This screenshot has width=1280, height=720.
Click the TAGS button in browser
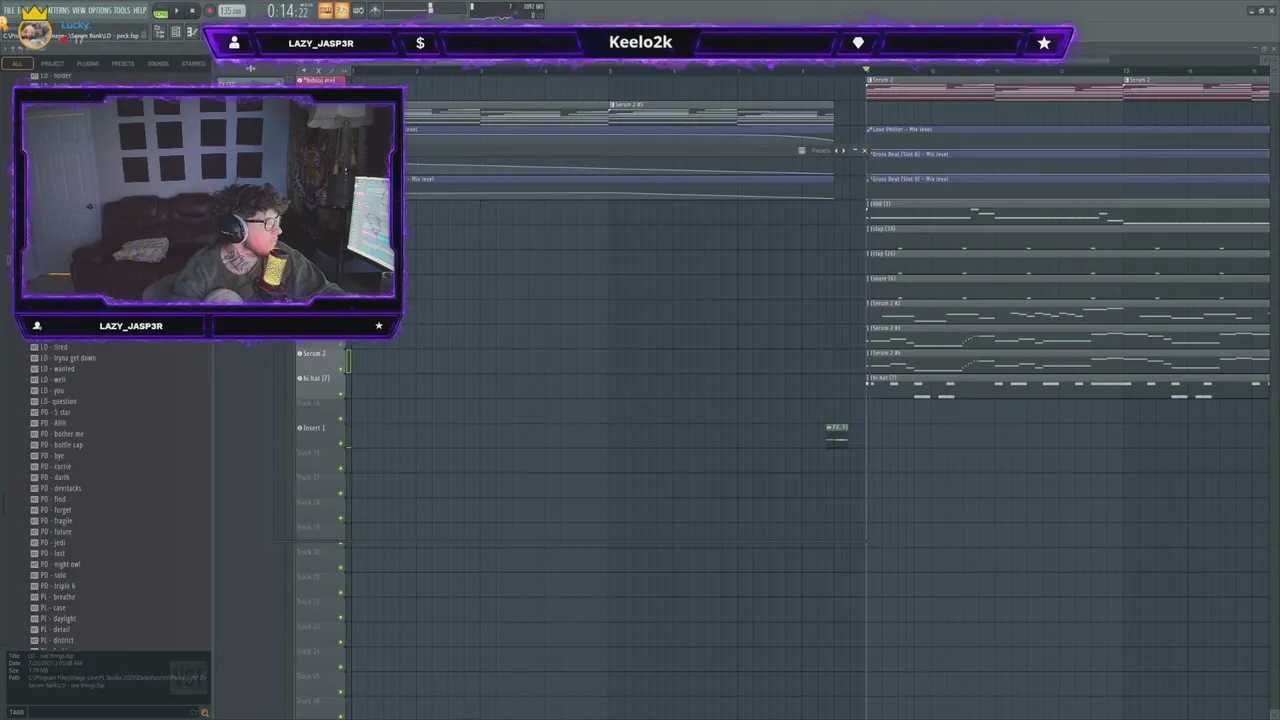[16, 712]
